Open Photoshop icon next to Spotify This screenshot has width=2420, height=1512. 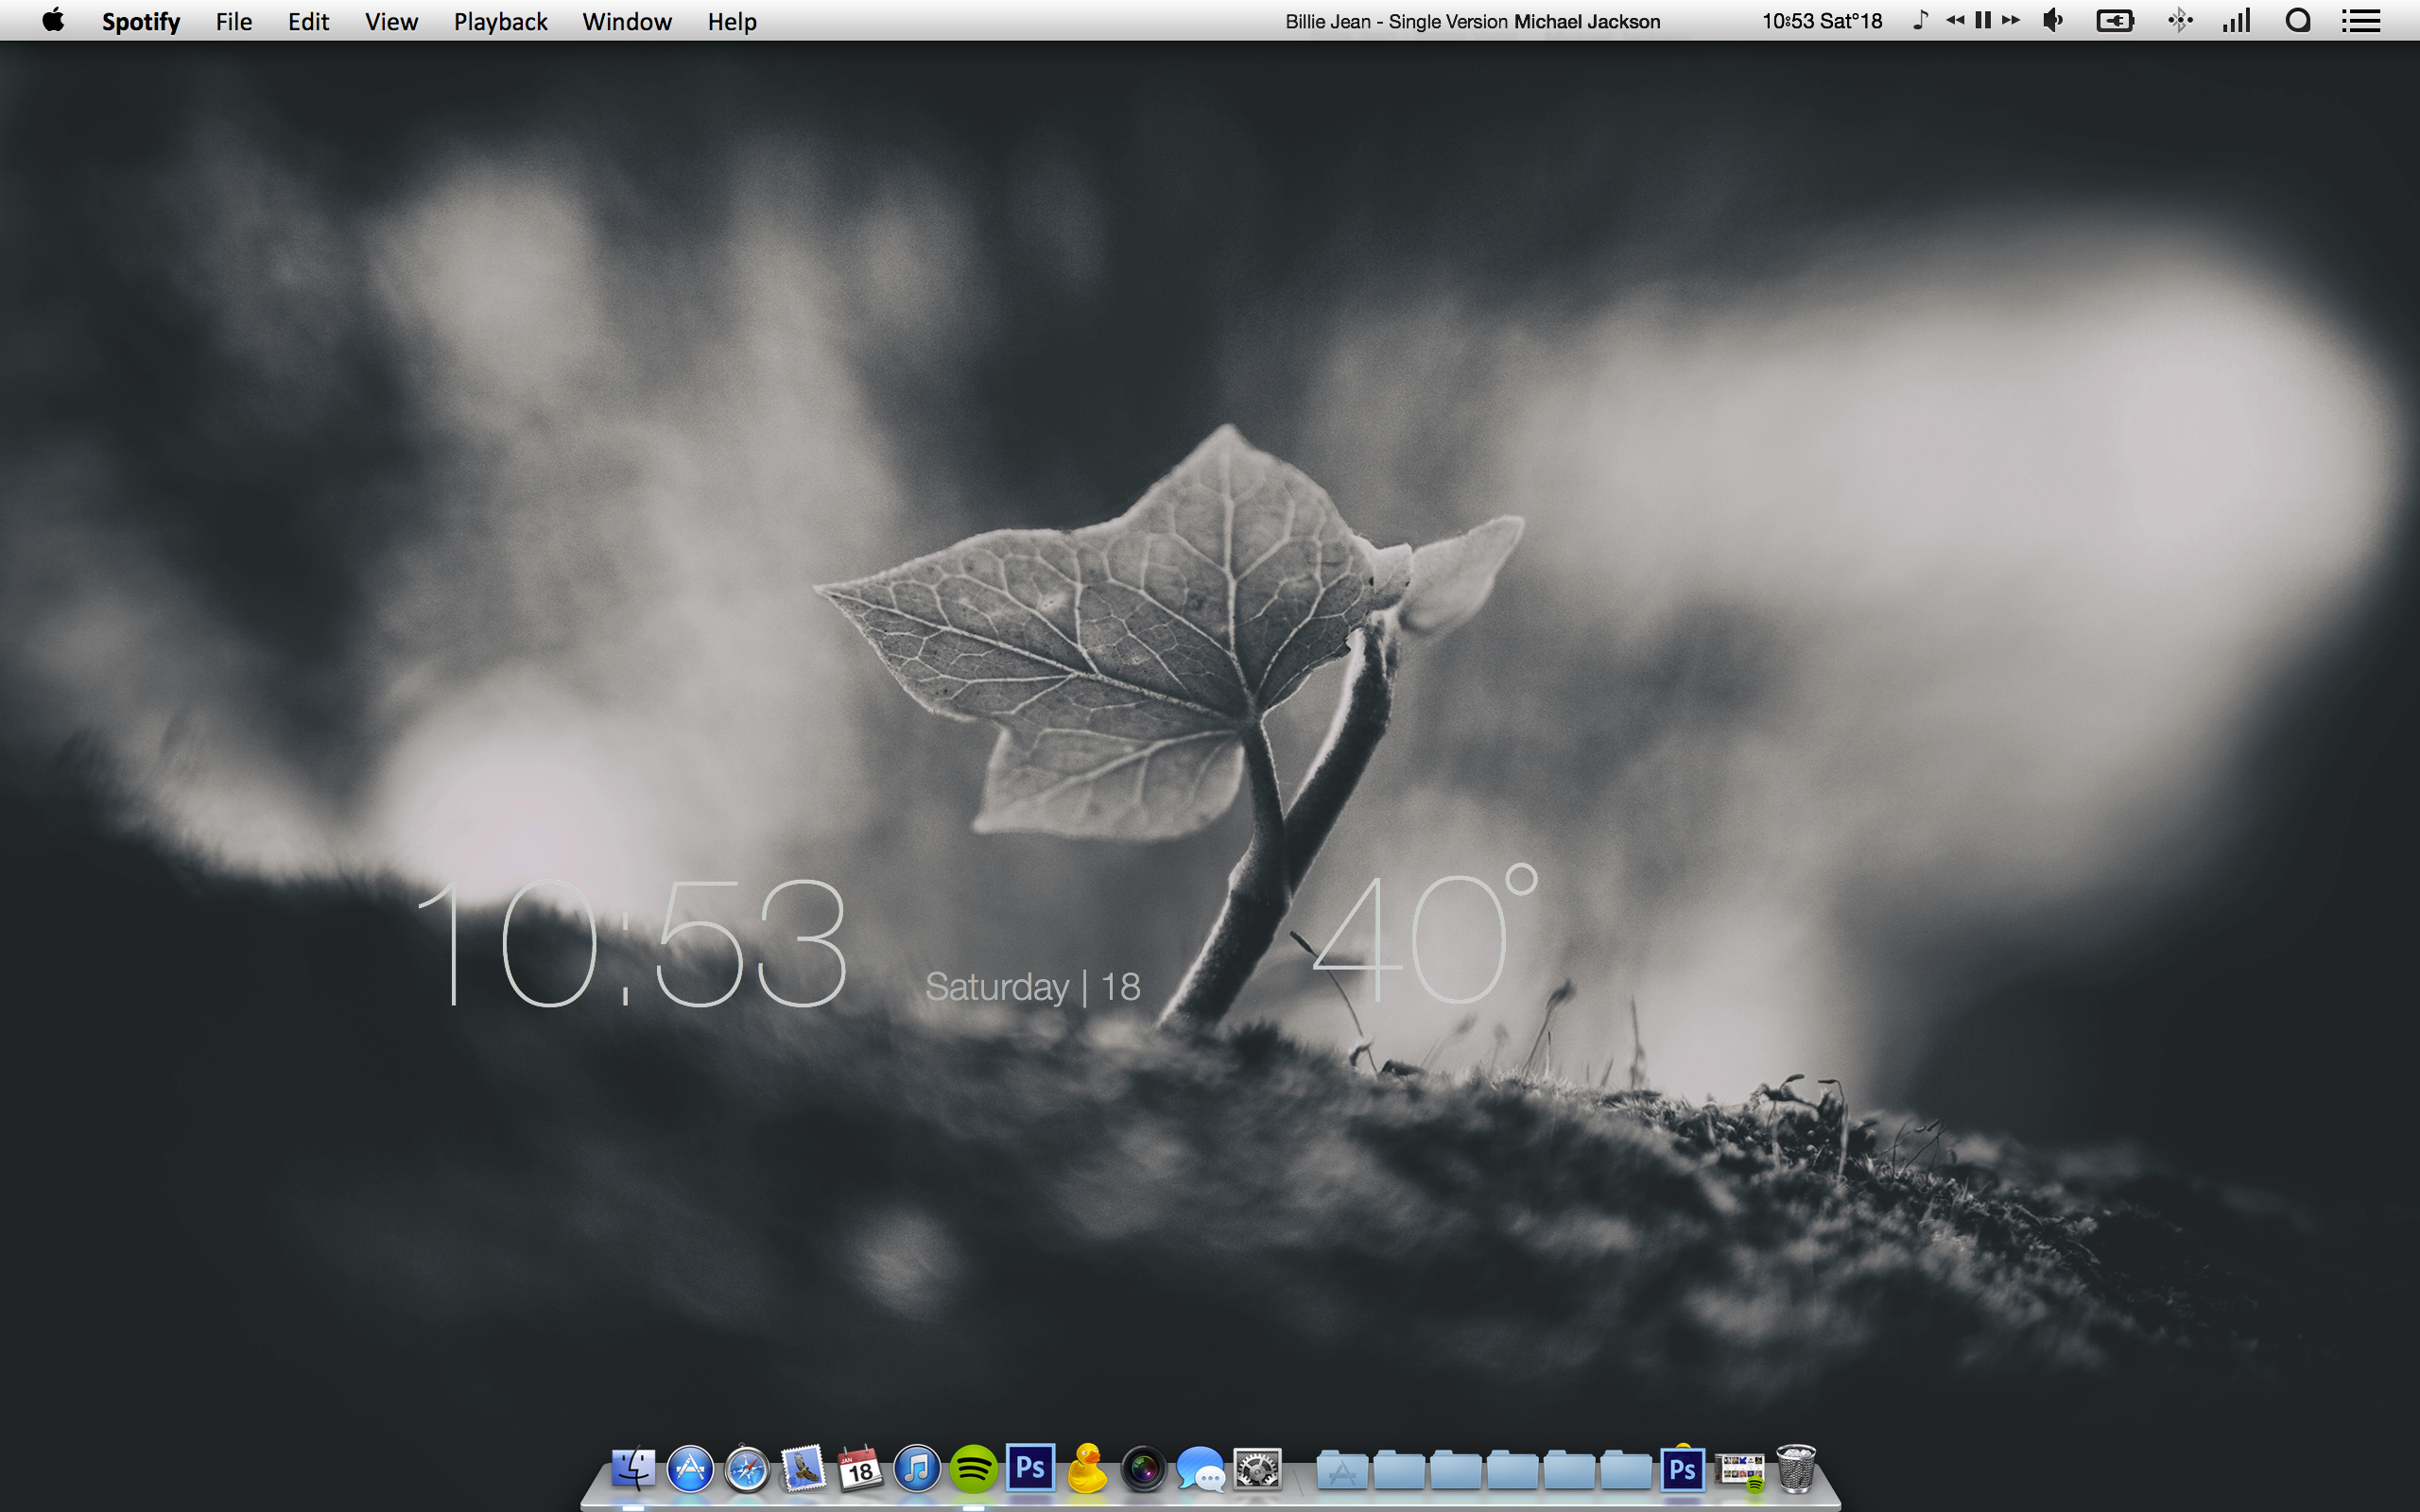(1030, 1468)
